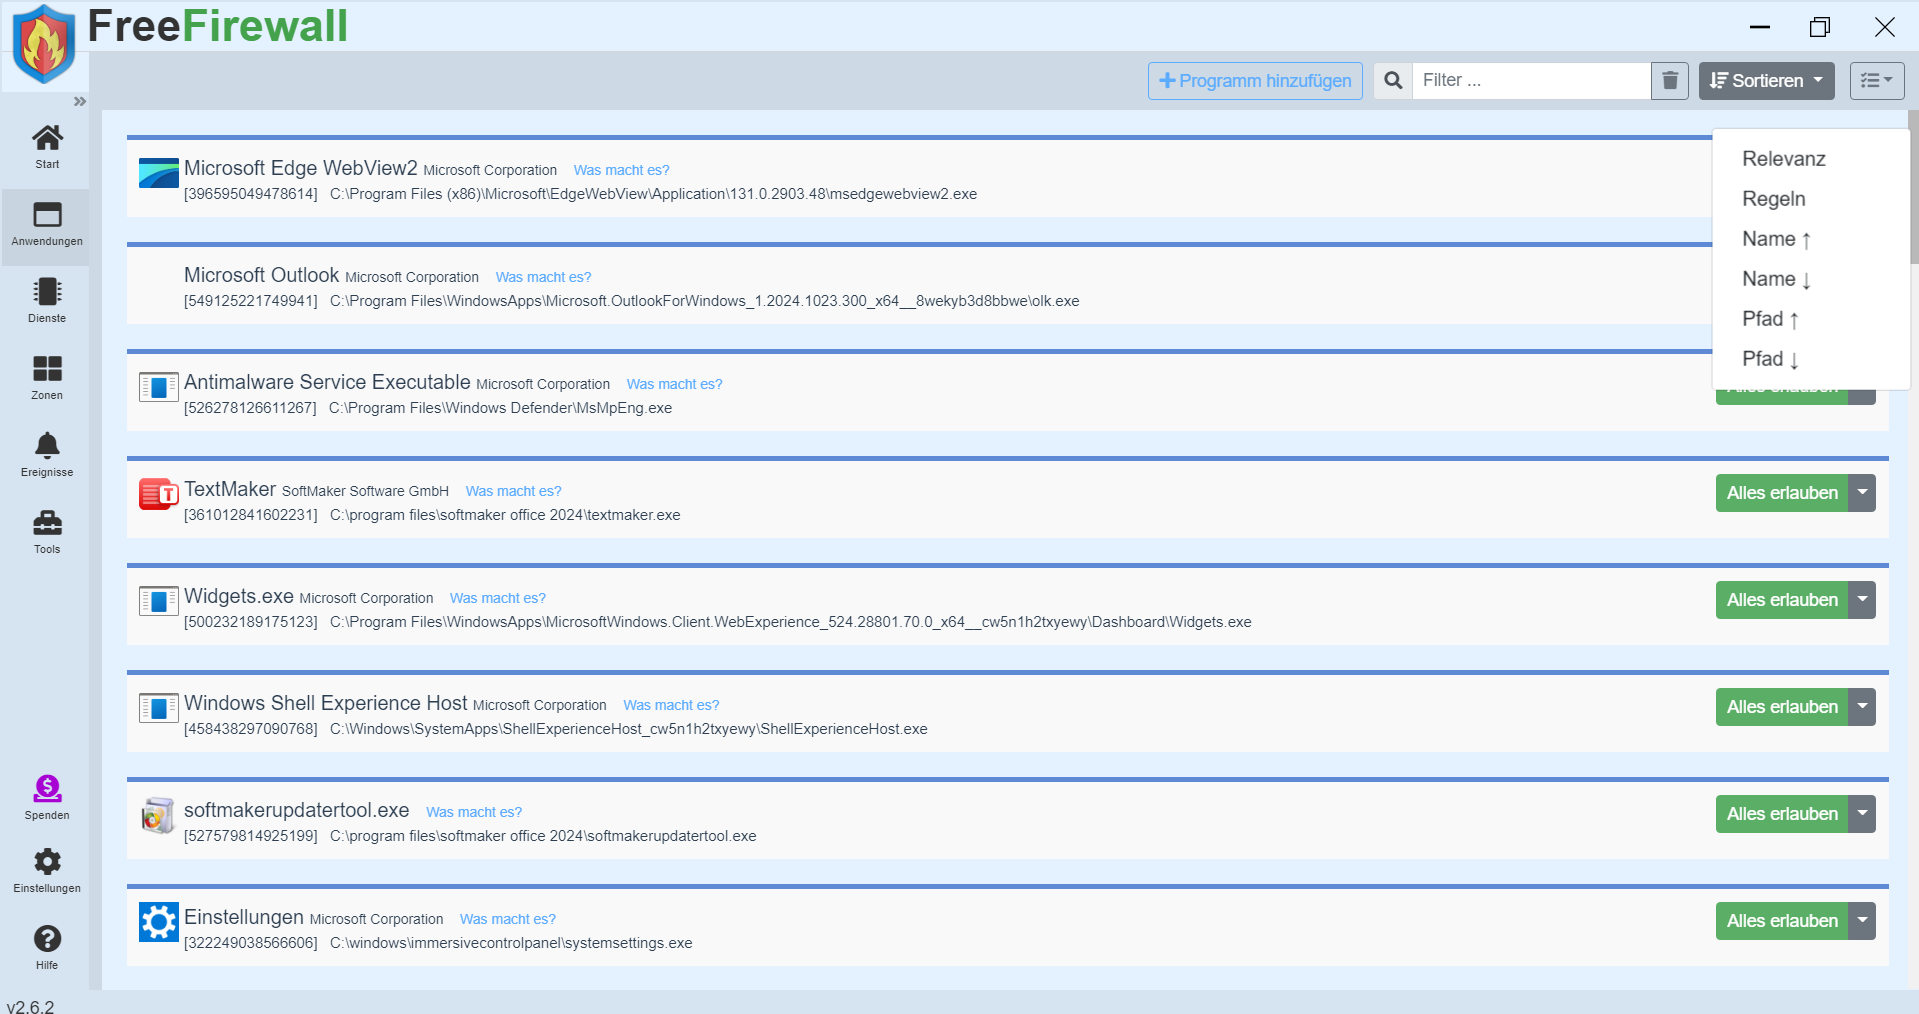Click the TextMaker app icon
The height and width of the screenshot is (1014, 1919).
[x=159, y=493]
